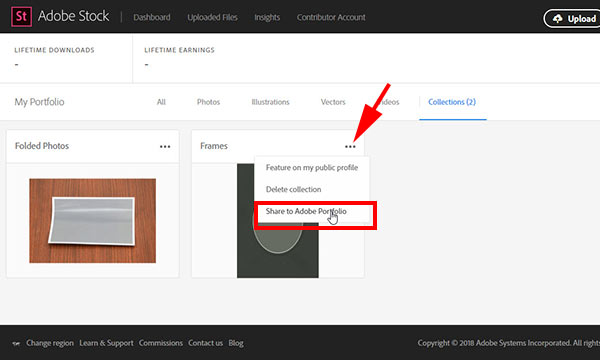Select the Illustrations tab
This screenshot has width=600, height=360.
(270, 102)
